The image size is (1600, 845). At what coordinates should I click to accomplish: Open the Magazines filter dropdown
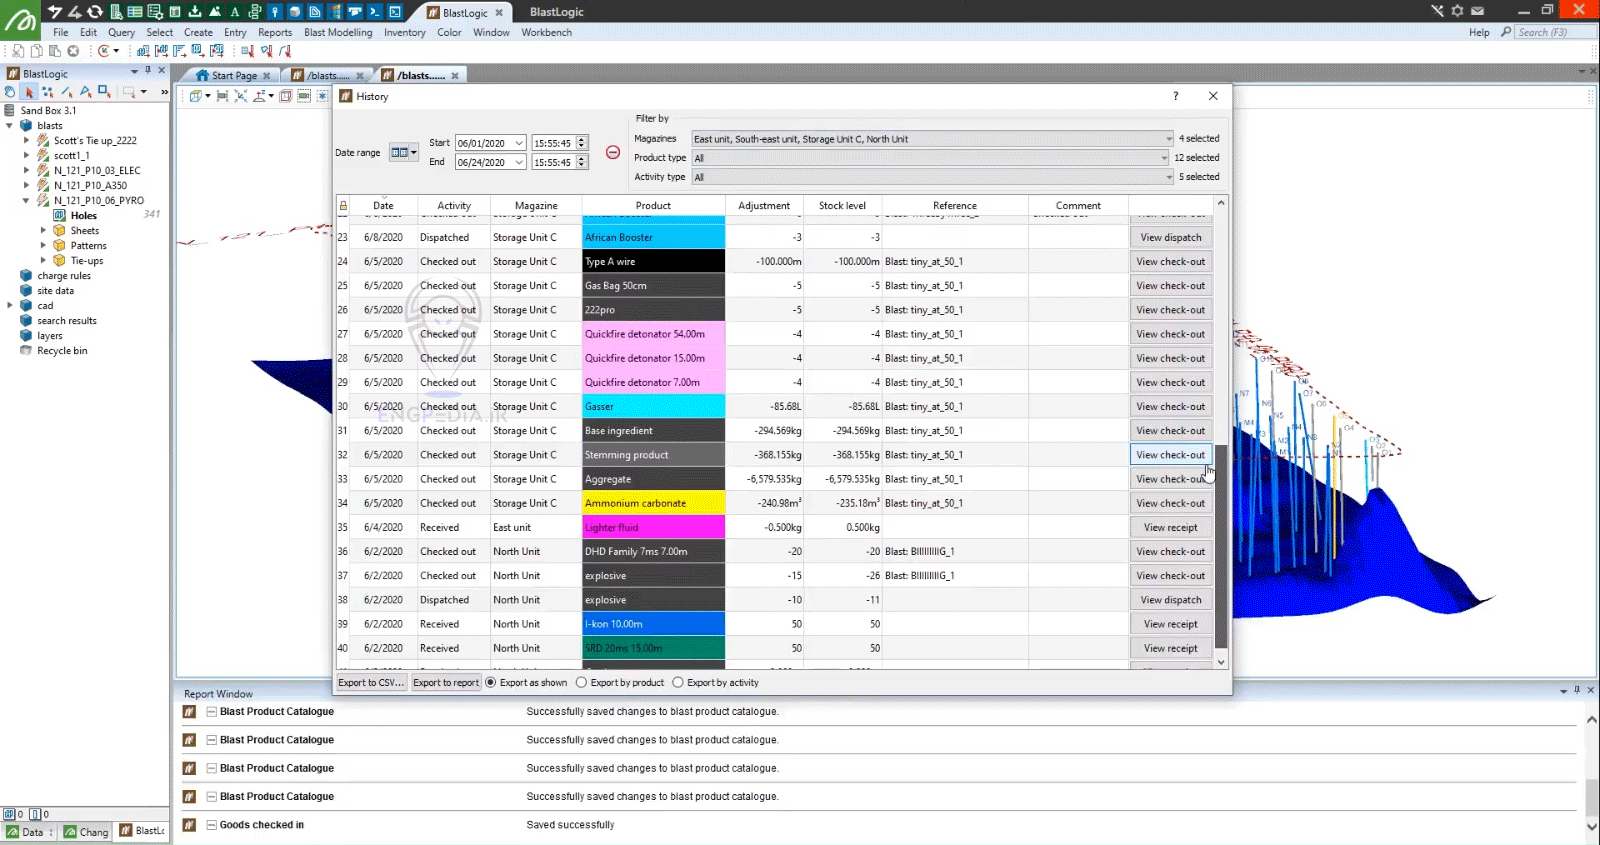tap(1168, 139)
